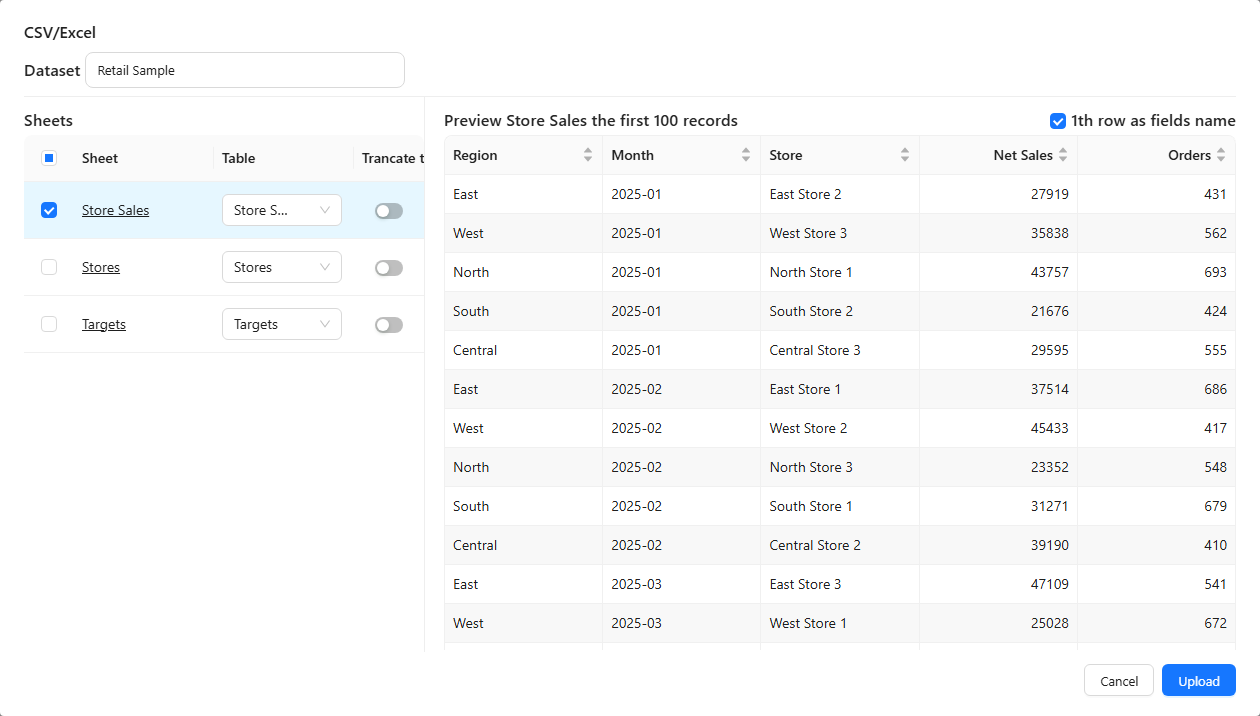This screenshot has width=1260, height=716.
Task: Select the cell North Store 3
Action: point(840,467)
